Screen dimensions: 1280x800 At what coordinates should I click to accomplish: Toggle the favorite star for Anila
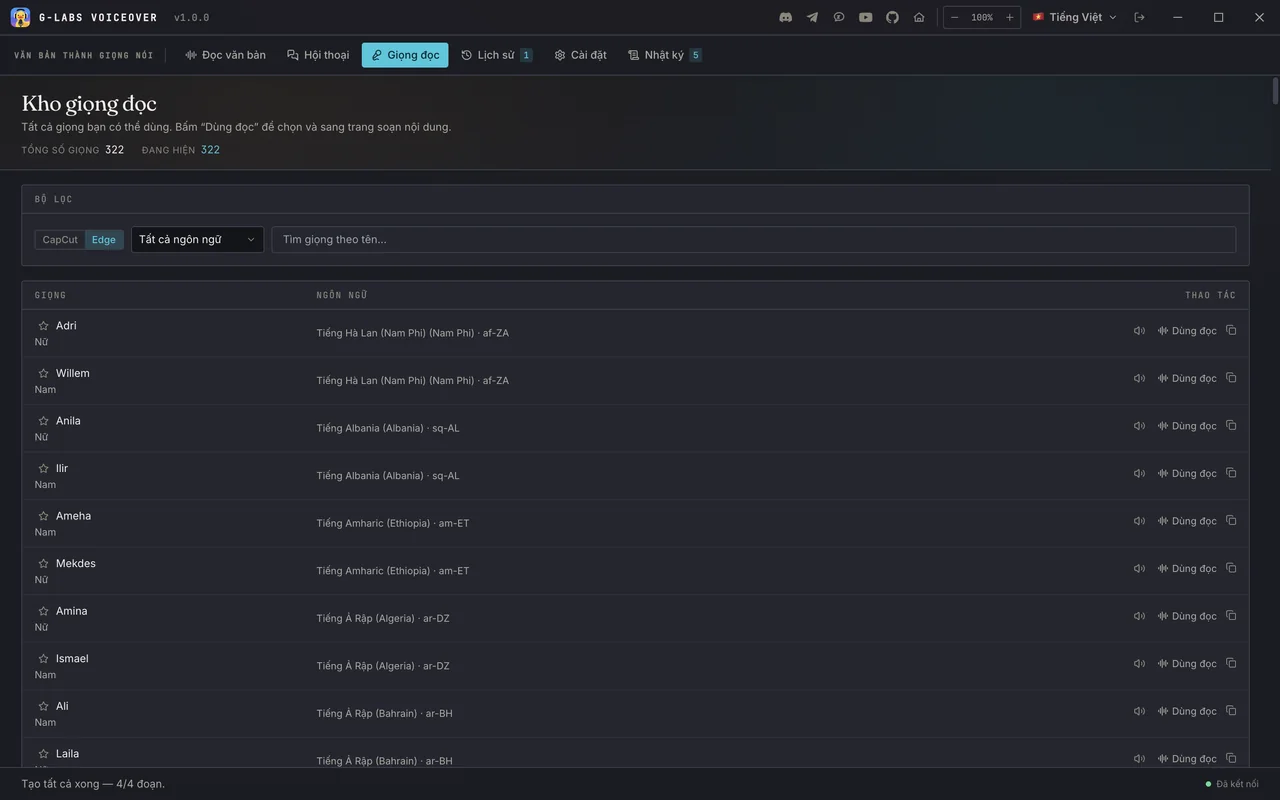tap(43, 421)
